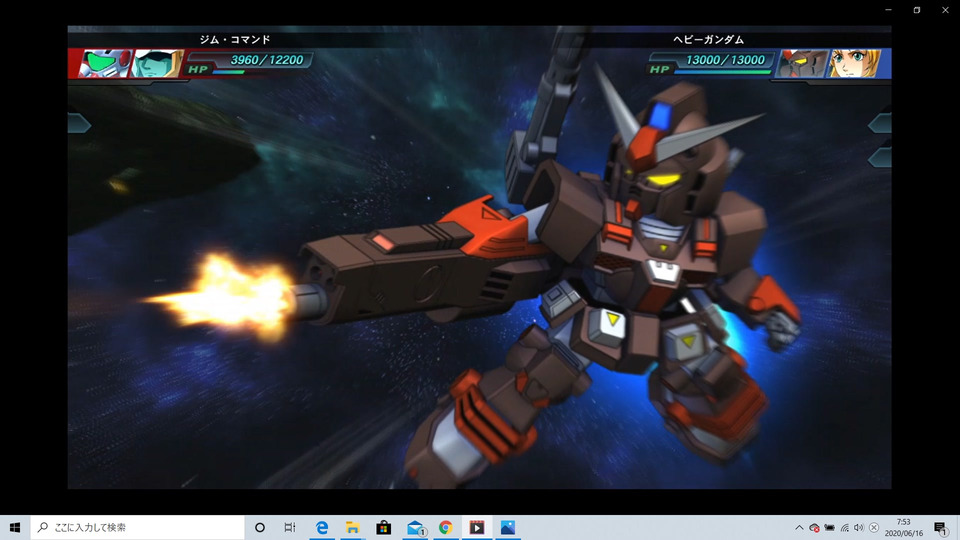960x540 pixels.
Task: Open Action Center notifications icon
Action: click(941, 528)
